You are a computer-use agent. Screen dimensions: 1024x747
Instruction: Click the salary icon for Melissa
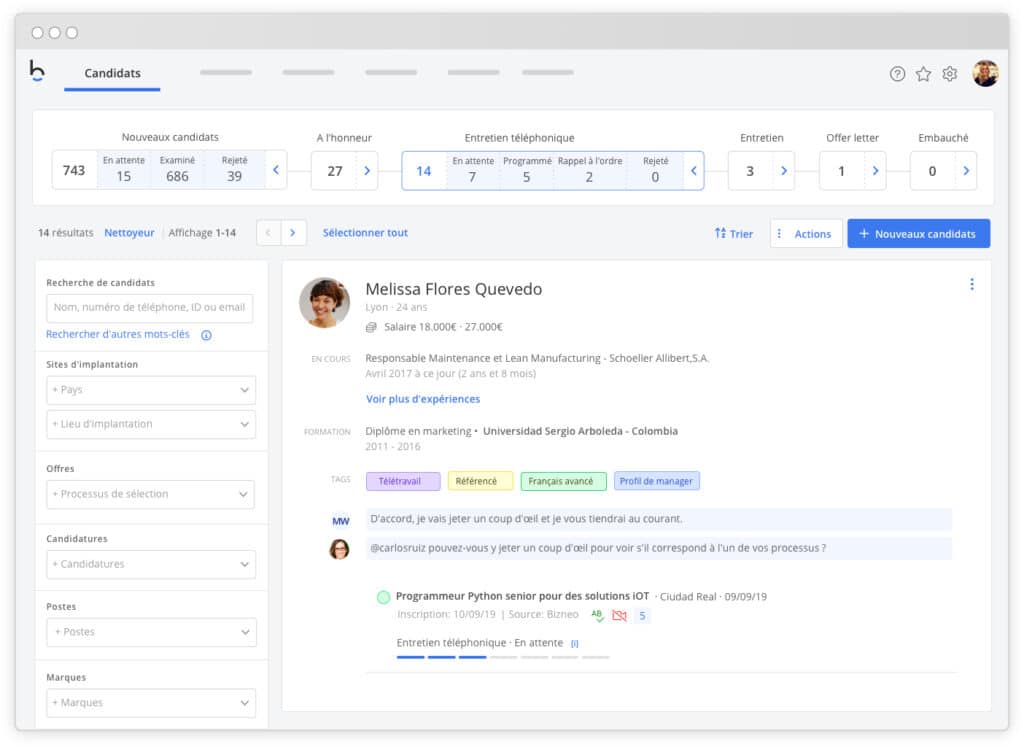pos(371,327)
